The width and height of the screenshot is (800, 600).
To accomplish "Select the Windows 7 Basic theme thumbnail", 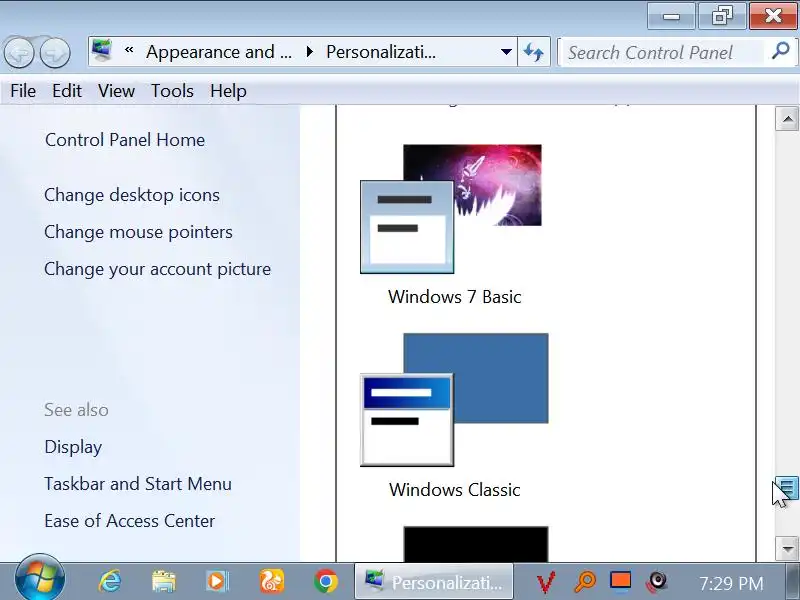I will point(451,209).
